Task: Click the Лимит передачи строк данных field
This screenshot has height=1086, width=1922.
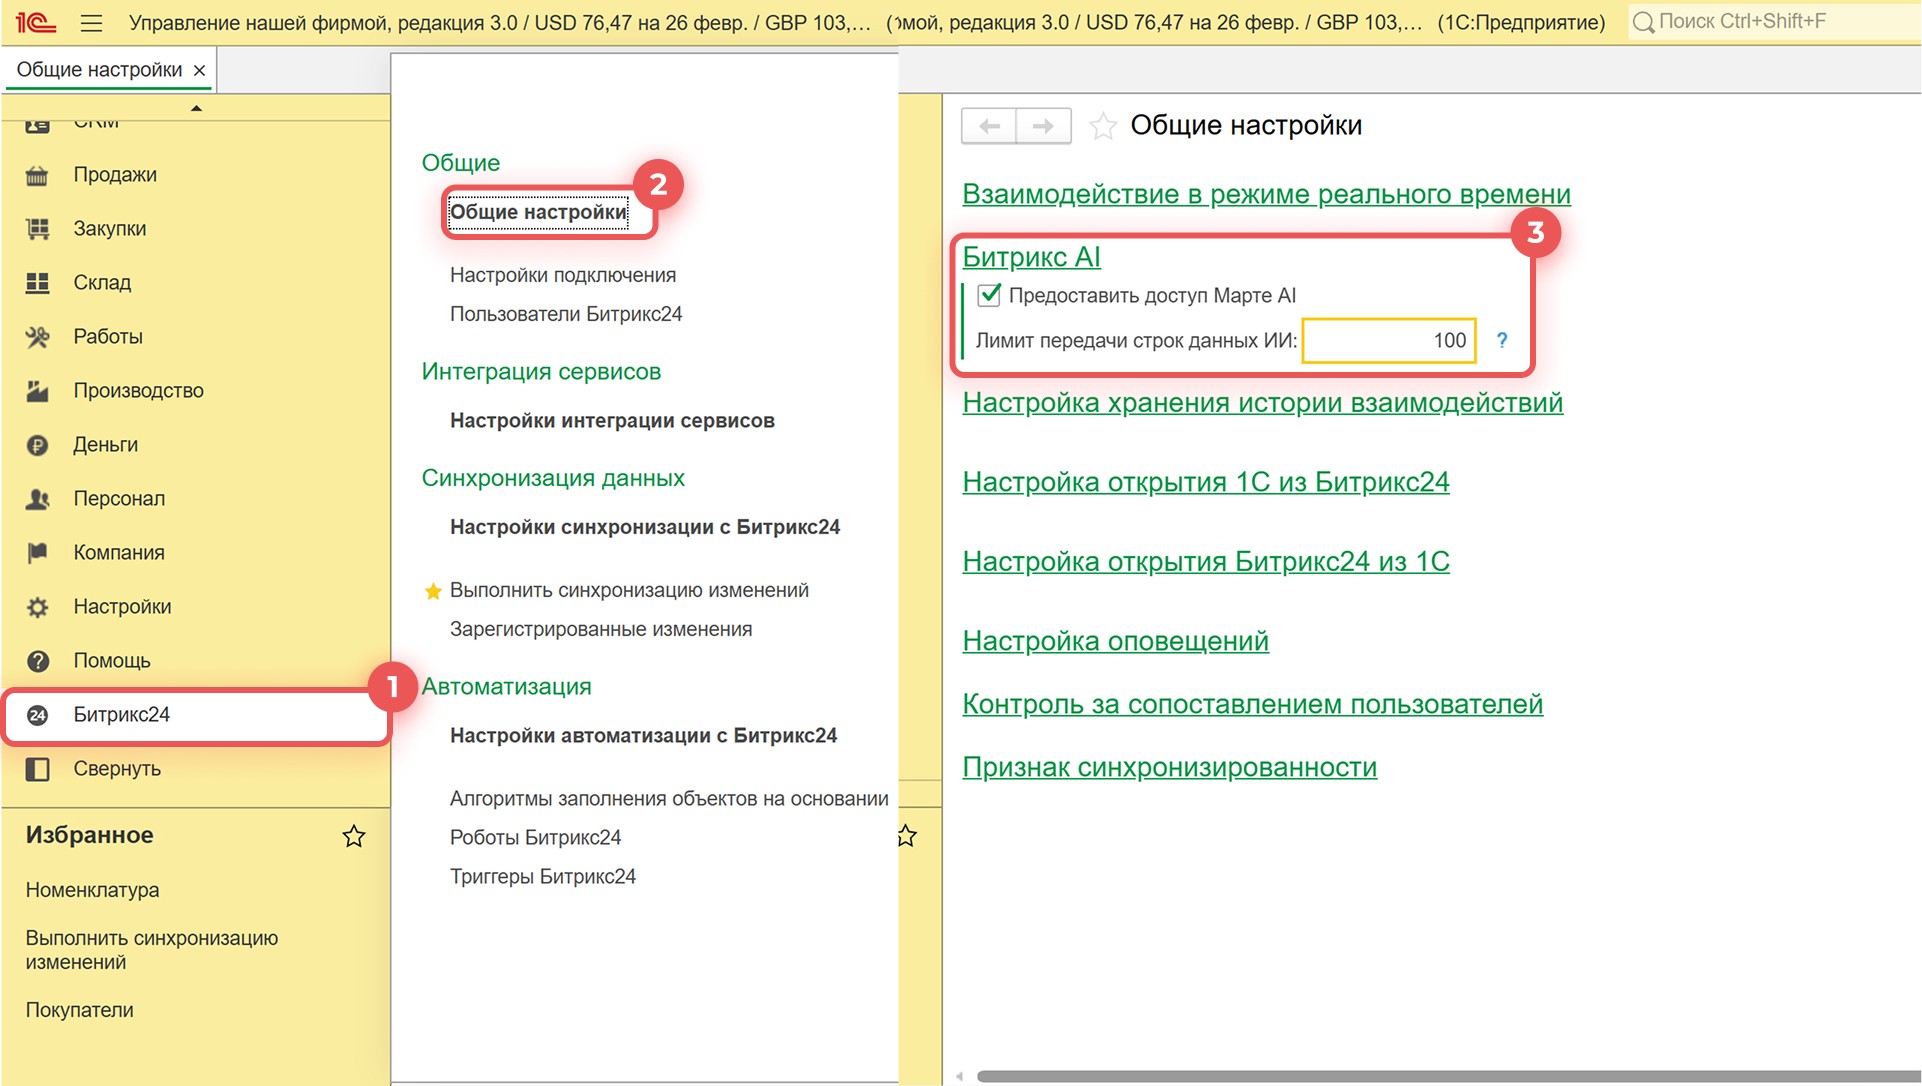Action: click(x=1388, y=341)
